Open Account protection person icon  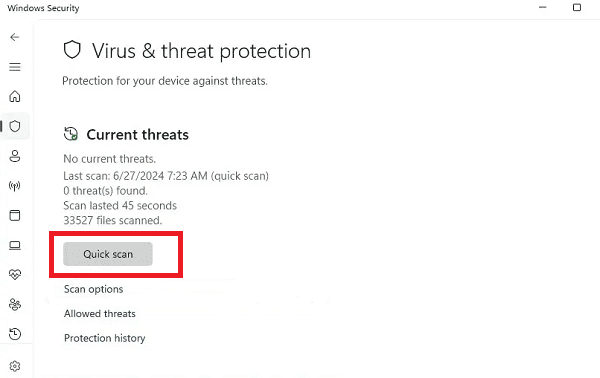pos(15,156)
